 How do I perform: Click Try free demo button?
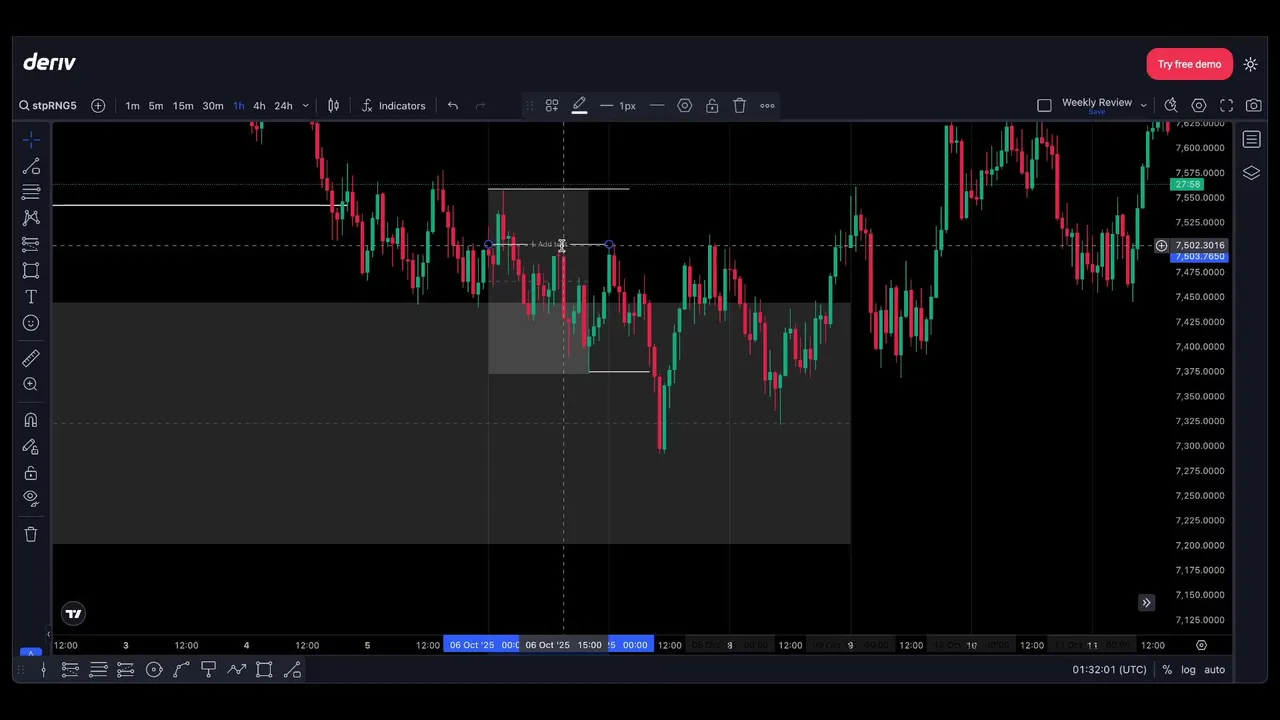(1190, 64)
